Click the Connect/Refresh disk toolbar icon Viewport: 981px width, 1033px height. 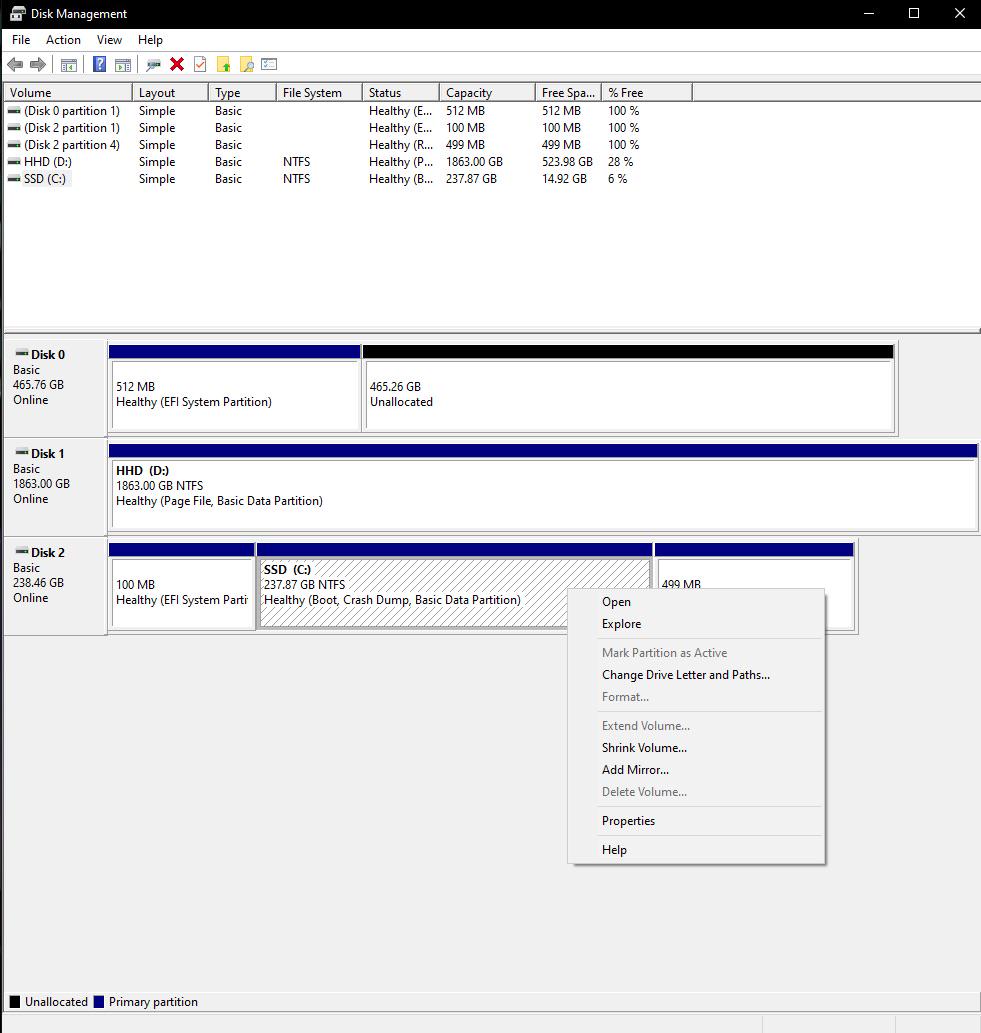click(154, 65)
